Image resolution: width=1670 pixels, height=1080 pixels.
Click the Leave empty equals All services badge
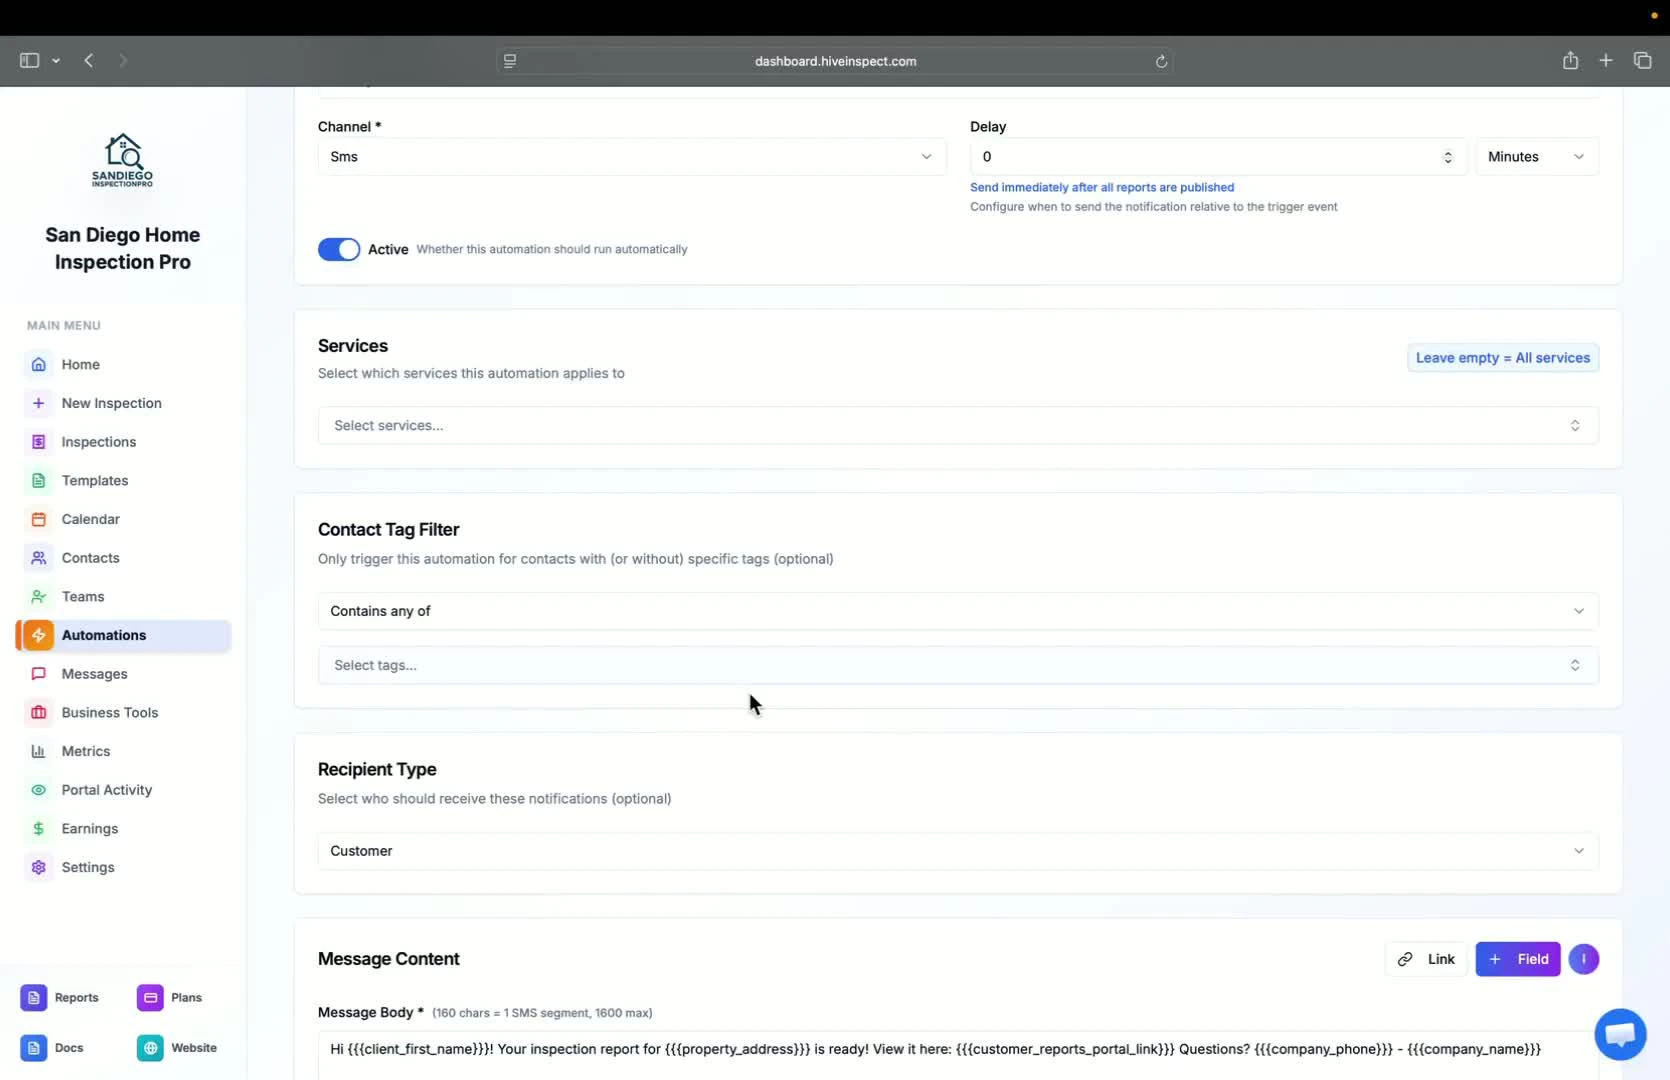1502,357
